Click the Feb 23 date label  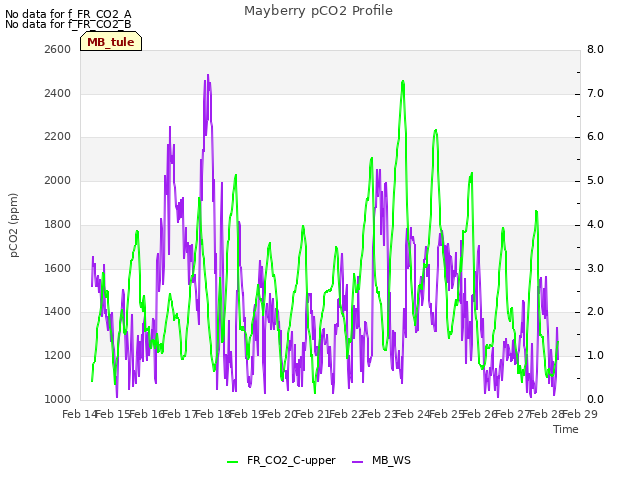pos(380,414)
